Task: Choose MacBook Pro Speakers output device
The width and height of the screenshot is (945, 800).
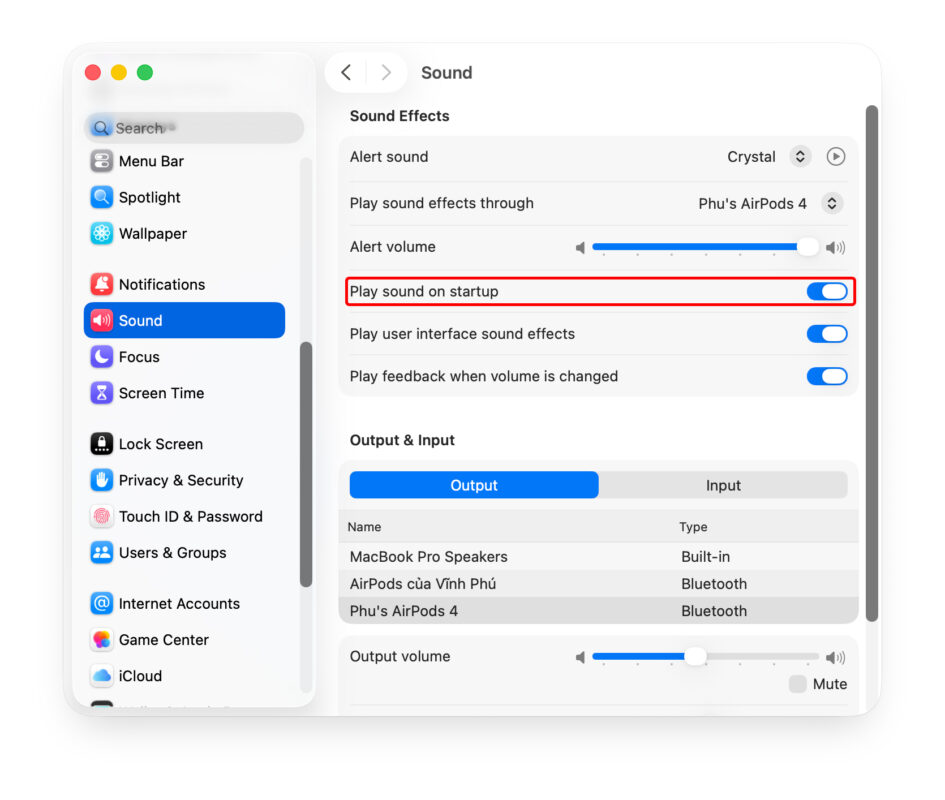Action: pos(429,557)
